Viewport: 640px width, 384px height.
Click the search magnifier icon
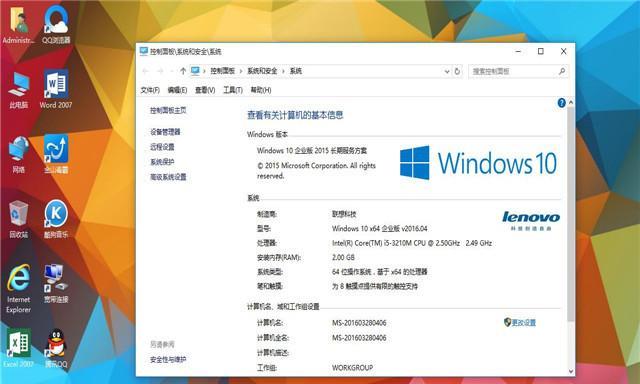(562, 71)
